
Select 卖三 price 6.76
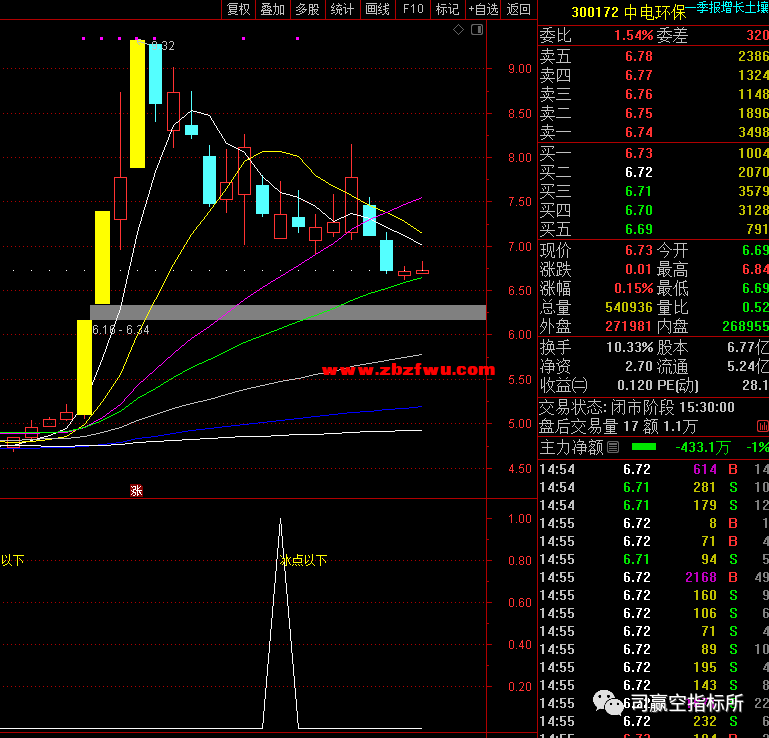point(639,94)
